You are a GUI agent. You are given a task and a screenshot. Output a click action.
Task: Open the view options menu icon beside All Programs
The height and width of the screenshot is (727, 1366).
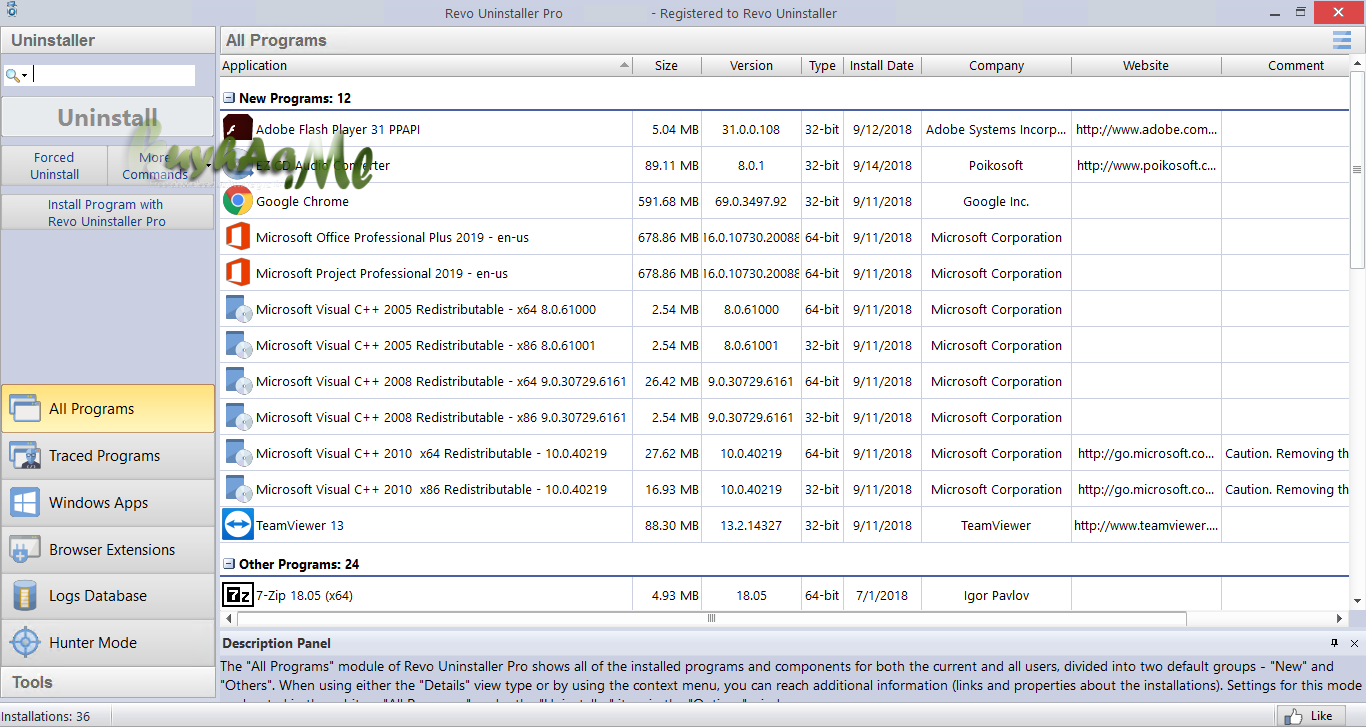pos(1342,40)
